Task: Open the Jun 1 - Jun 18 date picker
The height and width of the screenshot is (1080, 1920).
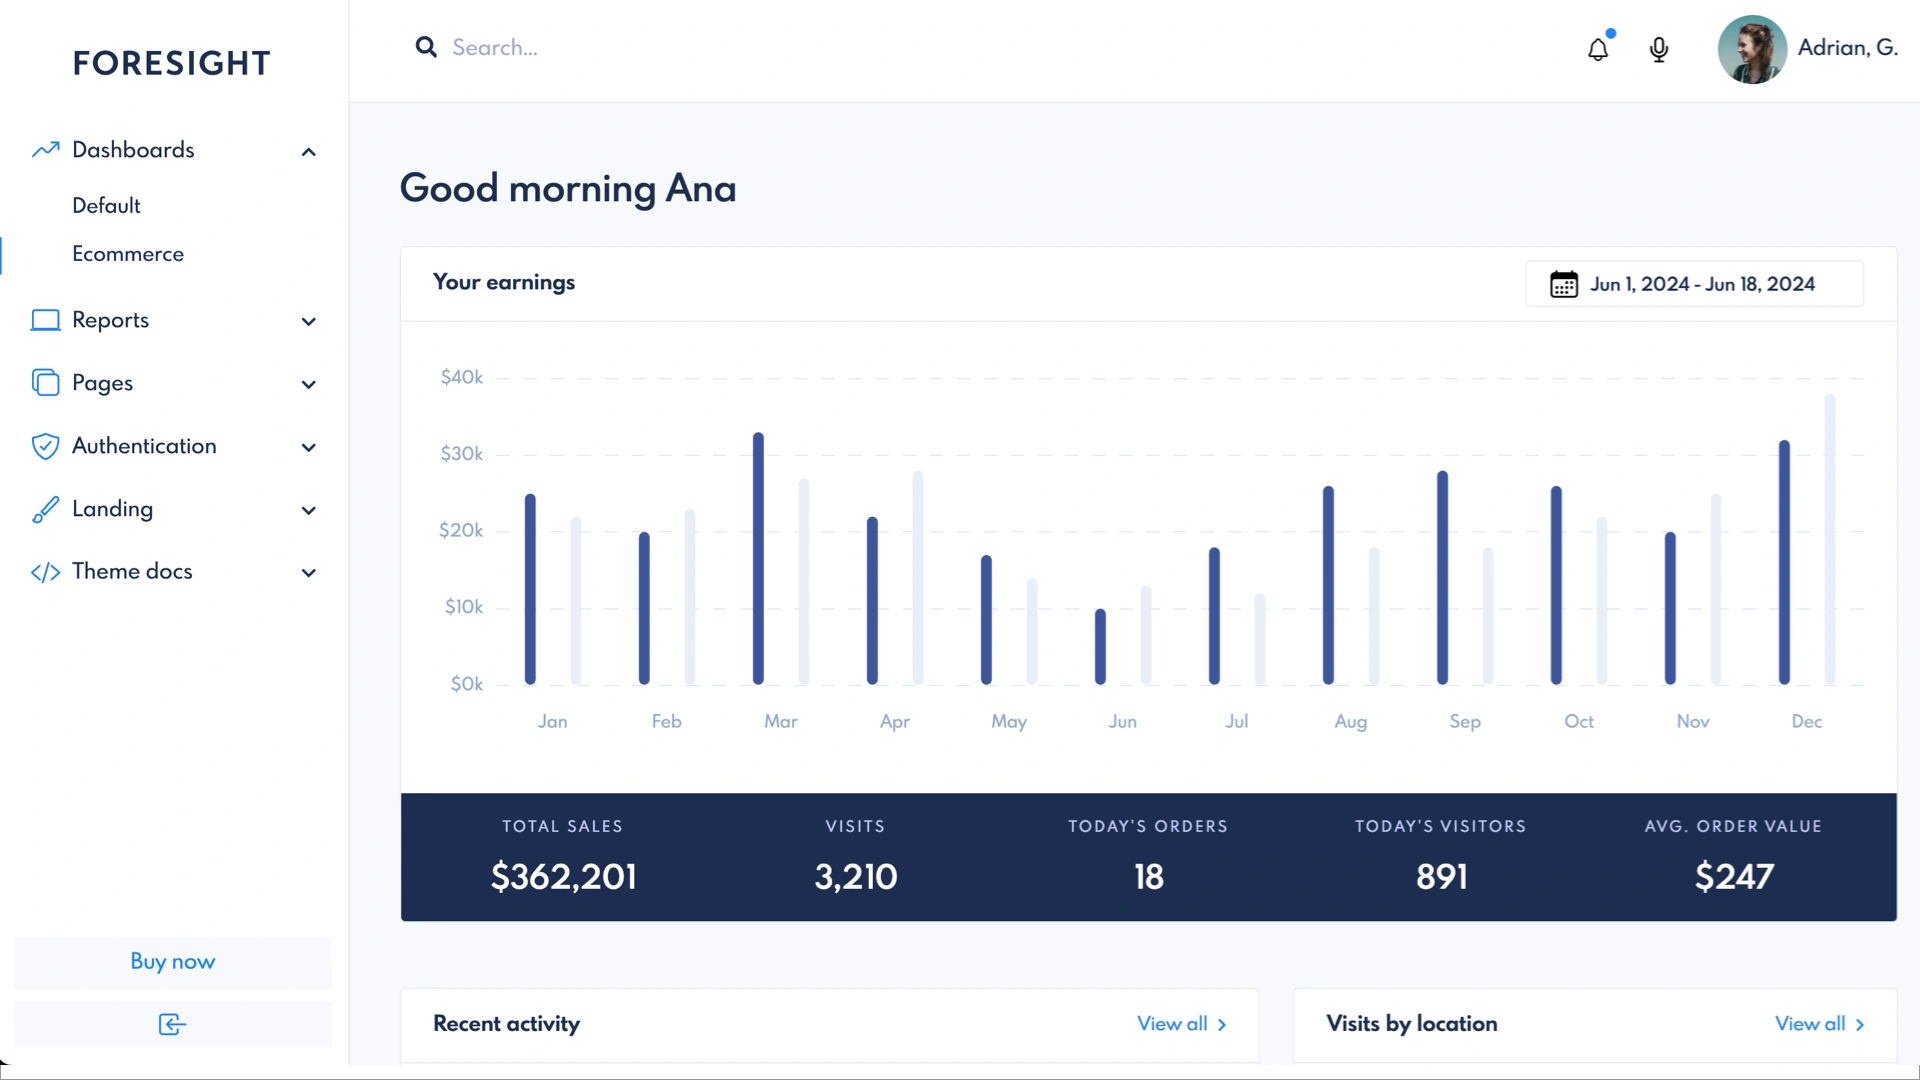Action: point(1694,284)
